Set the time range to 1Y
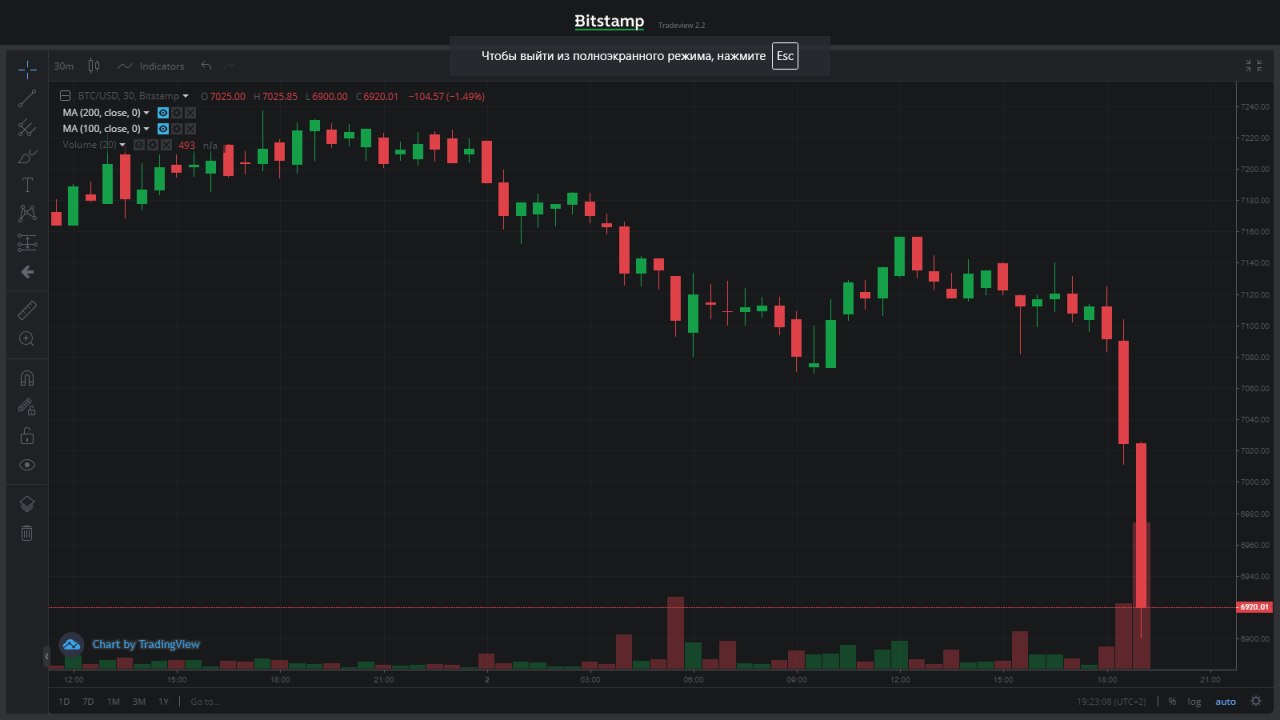 (163, 701)
